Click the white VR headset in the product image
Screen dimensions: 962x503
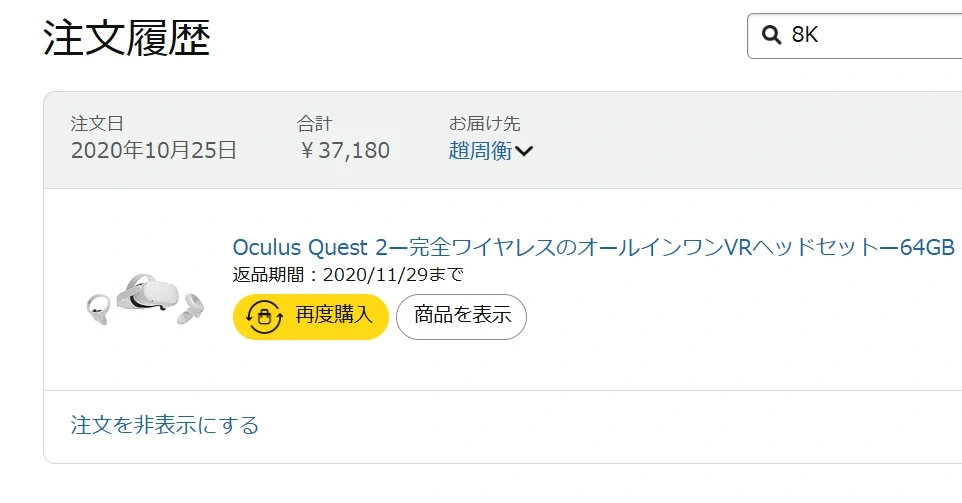(x=148, y=294)
